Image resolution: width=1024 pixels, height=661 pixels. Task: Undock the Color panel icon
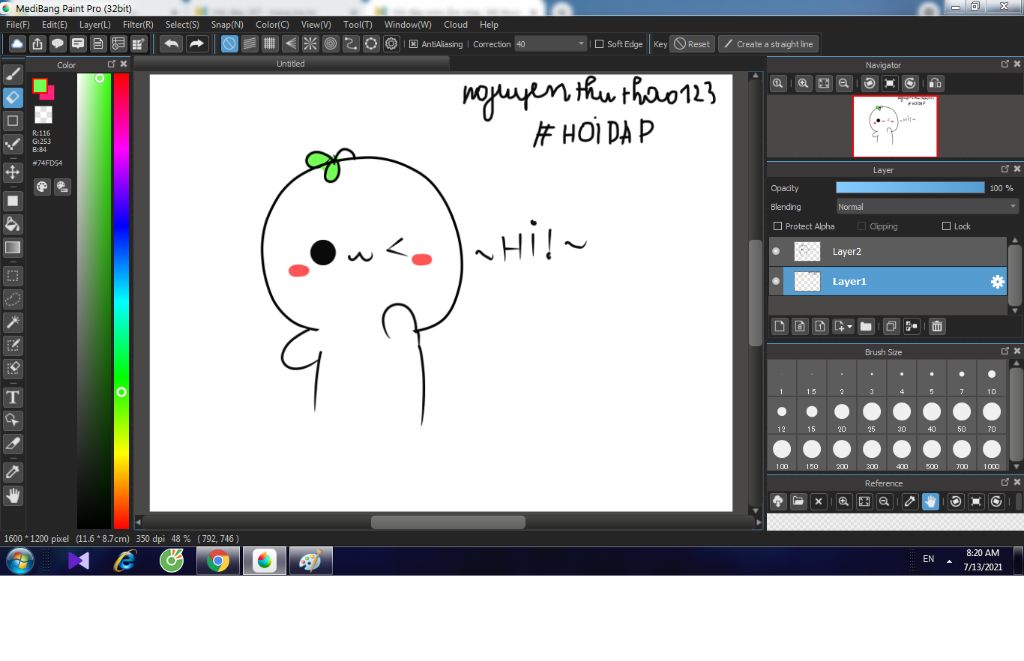click(111, 64)
